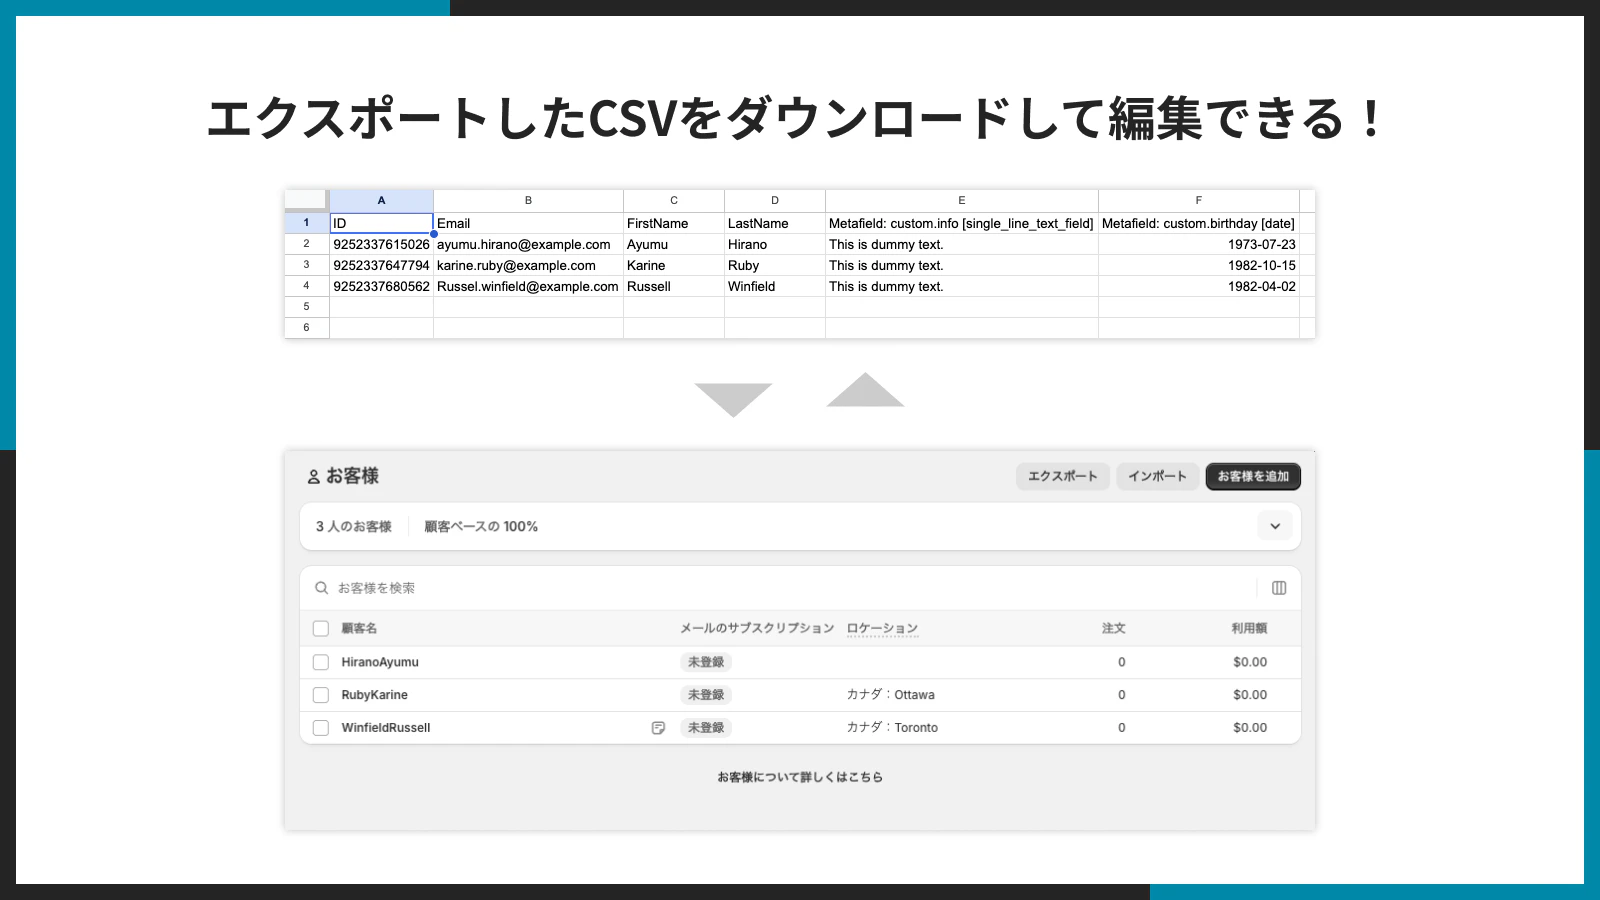Open the RubyKarine customer row
Viewport: 1600px width, 900px height.
pos(800,695)
